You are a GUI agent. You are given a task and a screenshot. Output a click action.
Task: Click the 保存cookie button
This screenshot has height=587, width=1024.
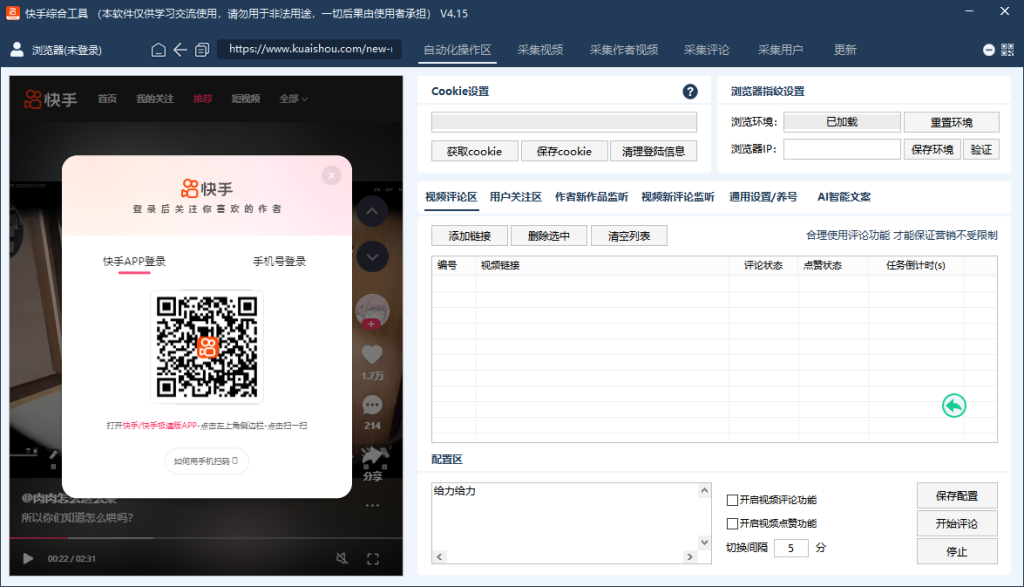(x=564, y=151)
